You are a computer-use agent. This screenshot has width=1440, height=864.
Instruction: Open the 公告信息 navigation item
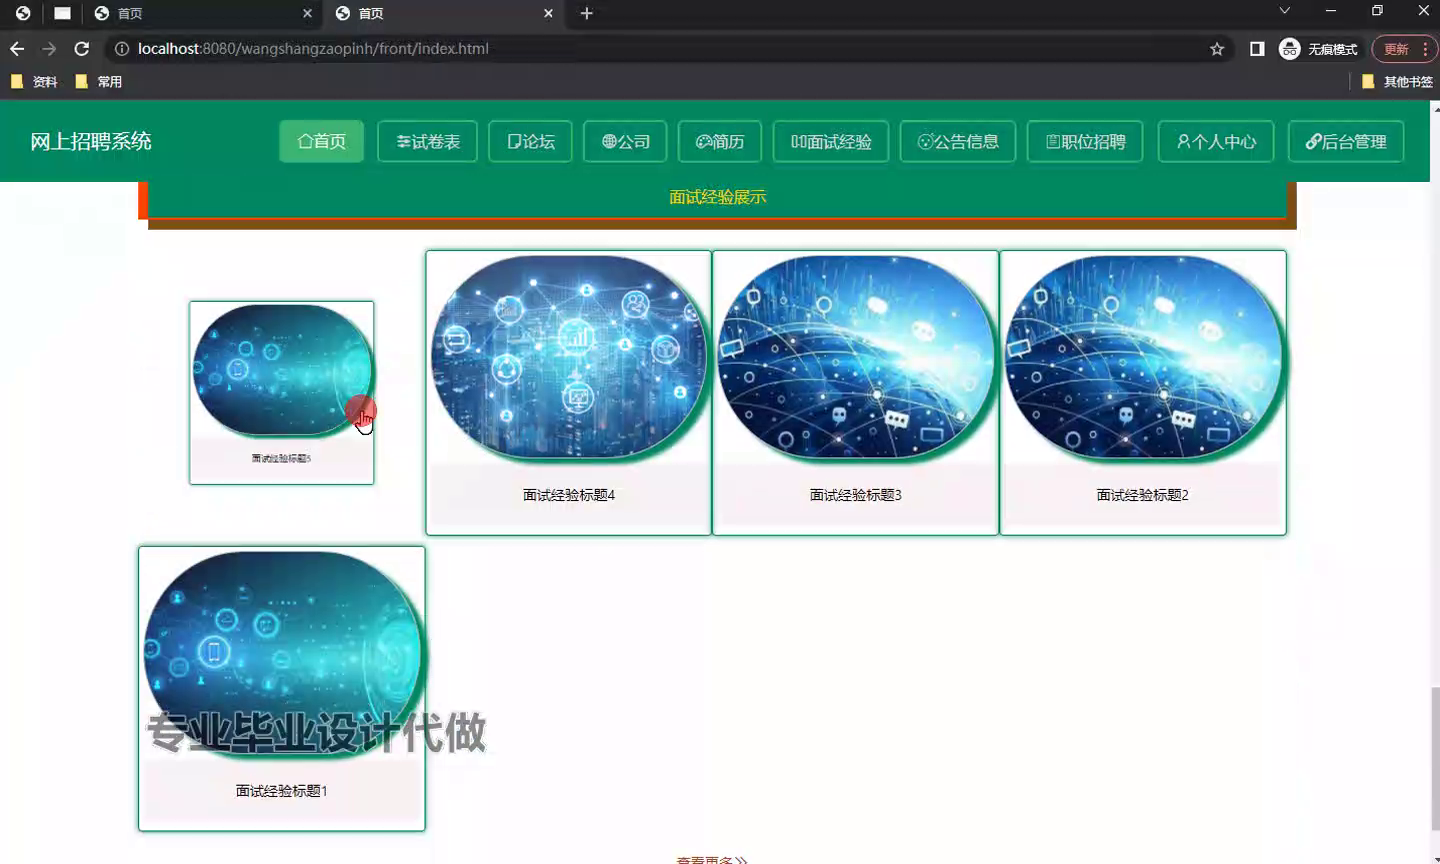958,142
